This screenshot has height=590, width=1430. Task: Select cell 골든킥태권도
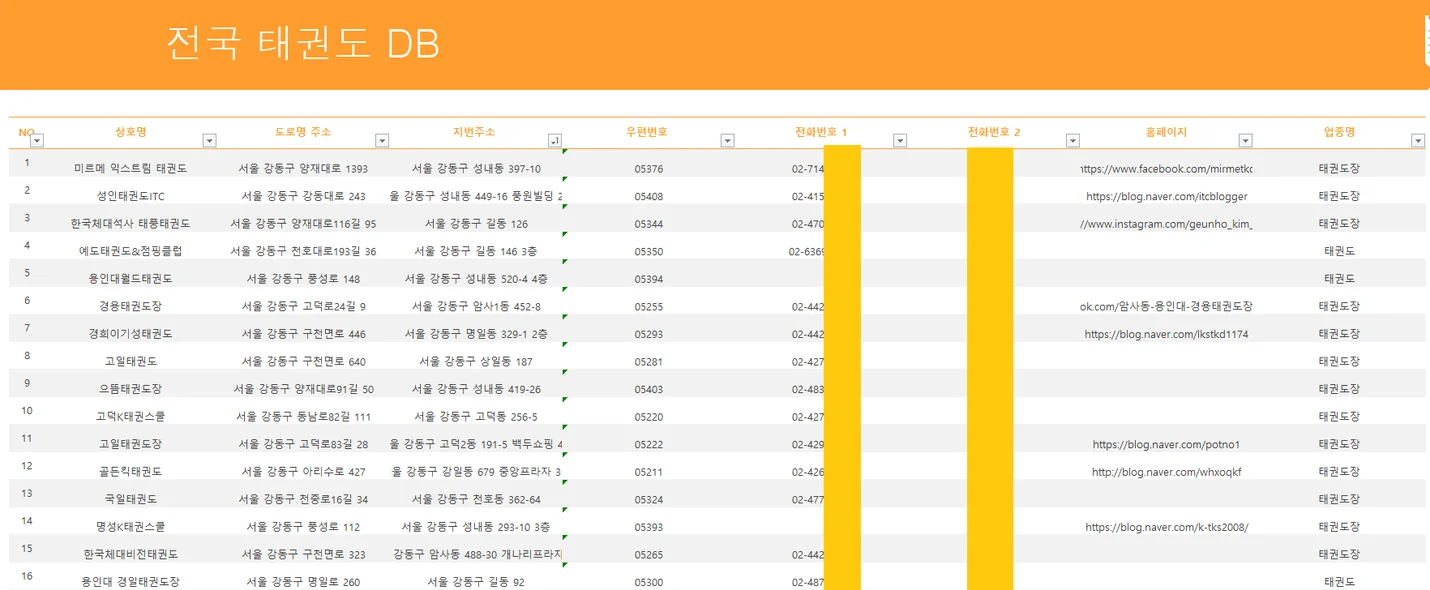point(131,472)
